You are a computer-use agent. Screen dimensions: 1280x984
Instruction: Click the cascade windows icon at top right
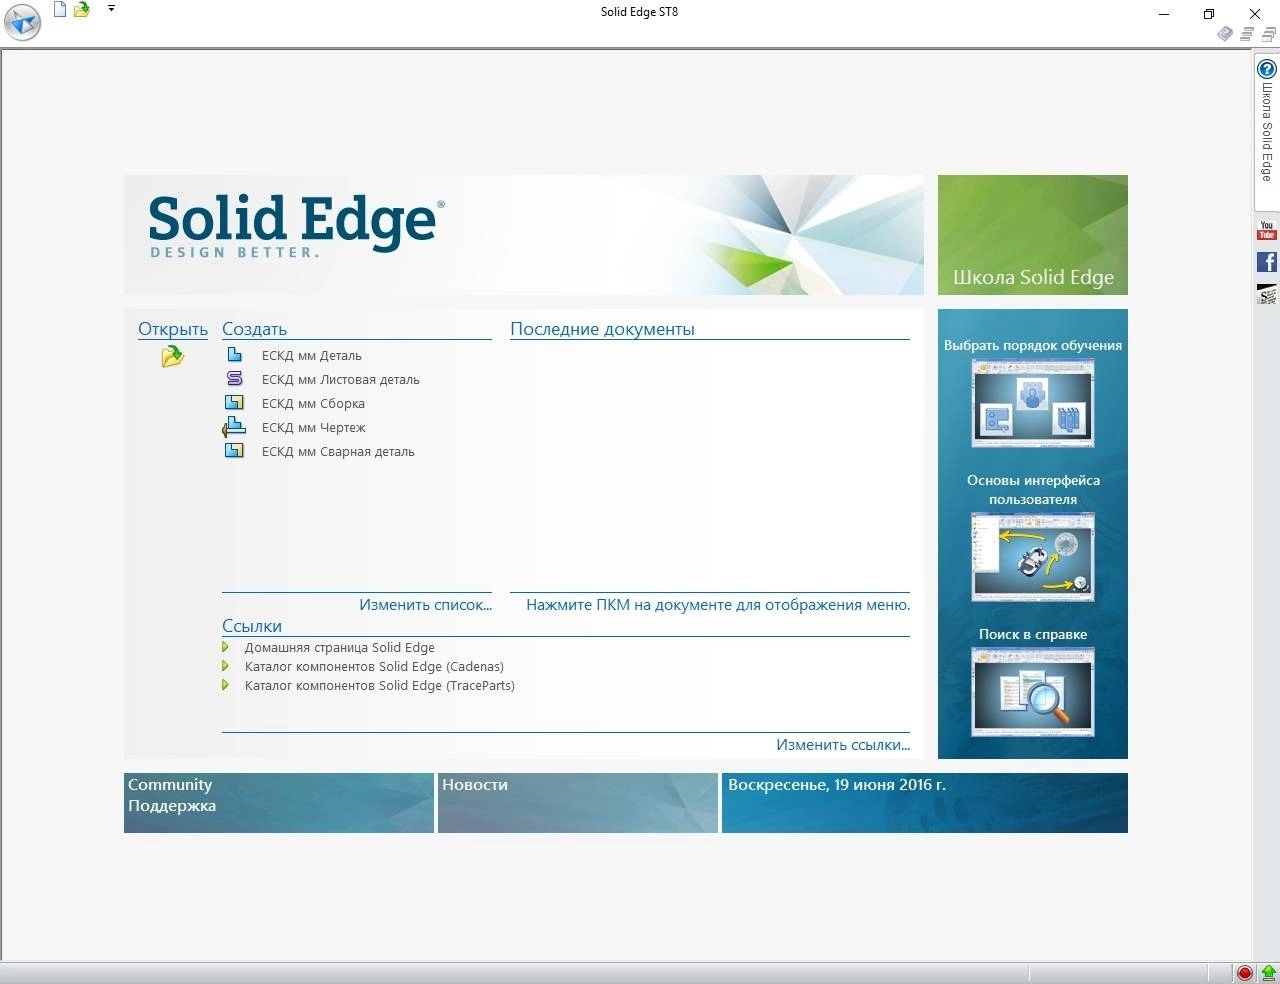[x=1268, y=34]
